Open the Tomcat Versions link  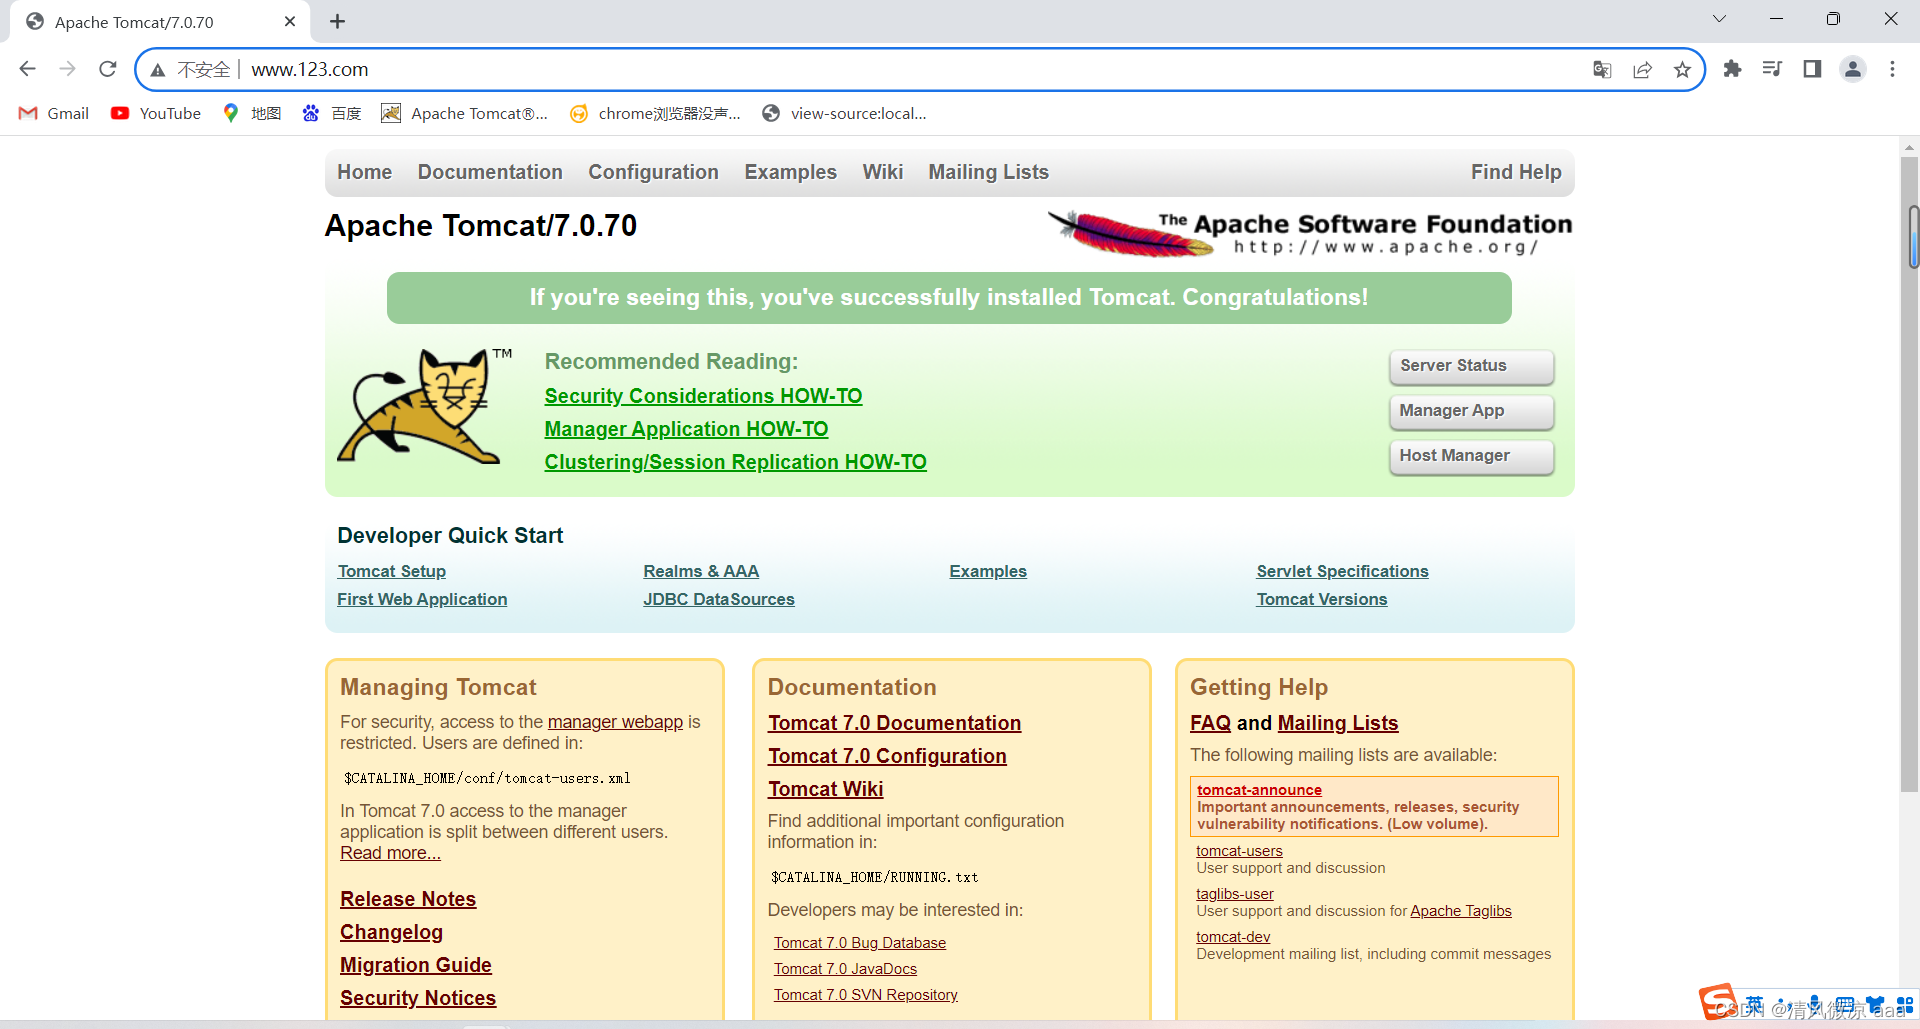tap(1322, 599)
